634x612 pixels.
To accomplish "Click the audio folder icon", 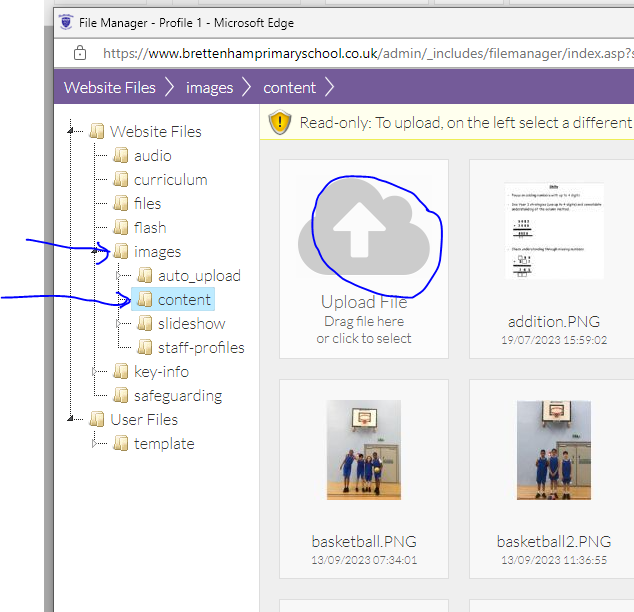I will [120, 155].
